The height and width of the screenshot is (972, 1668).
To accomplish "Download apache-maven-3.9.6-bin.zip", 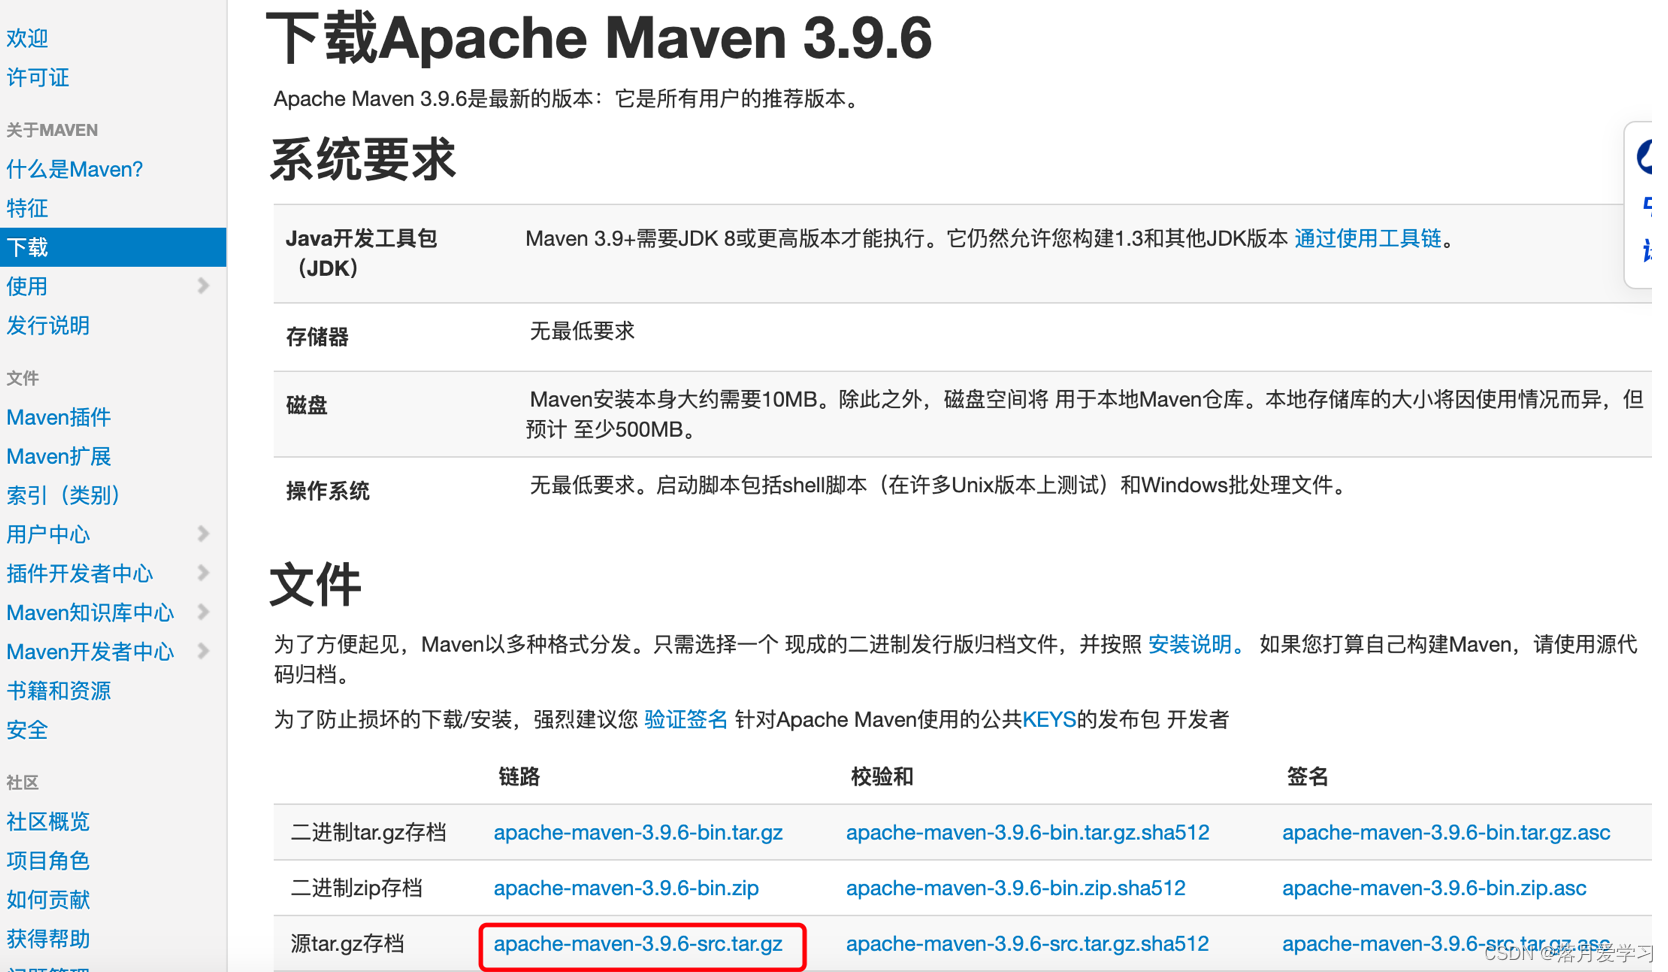I will tap(626, 887).
